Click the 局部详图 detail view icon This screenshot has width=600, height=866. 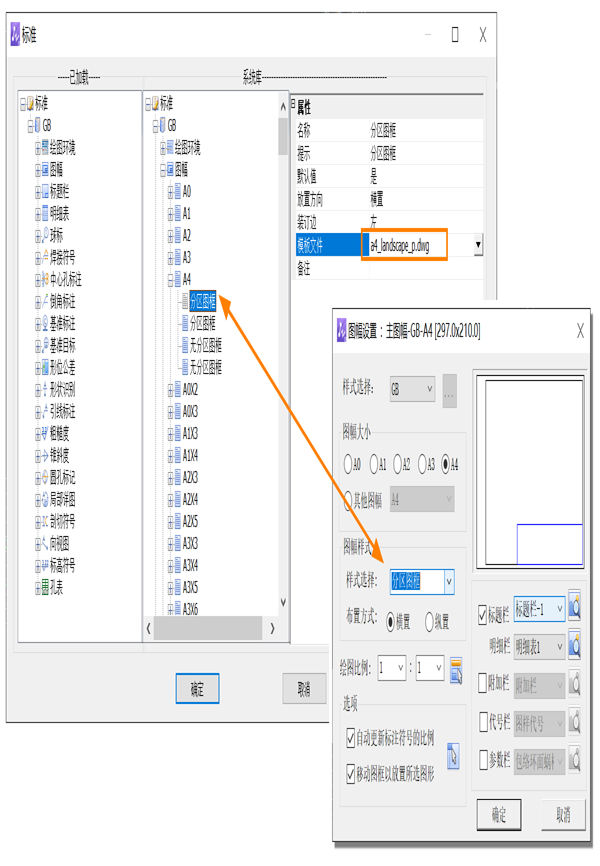(x=45, y=499)
